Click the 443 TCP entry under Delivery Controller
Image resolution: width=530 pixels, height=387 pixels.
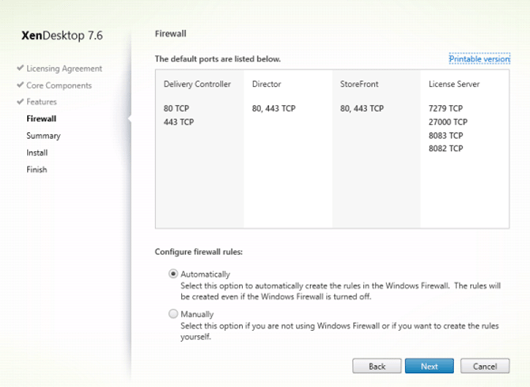coord(179,122)
